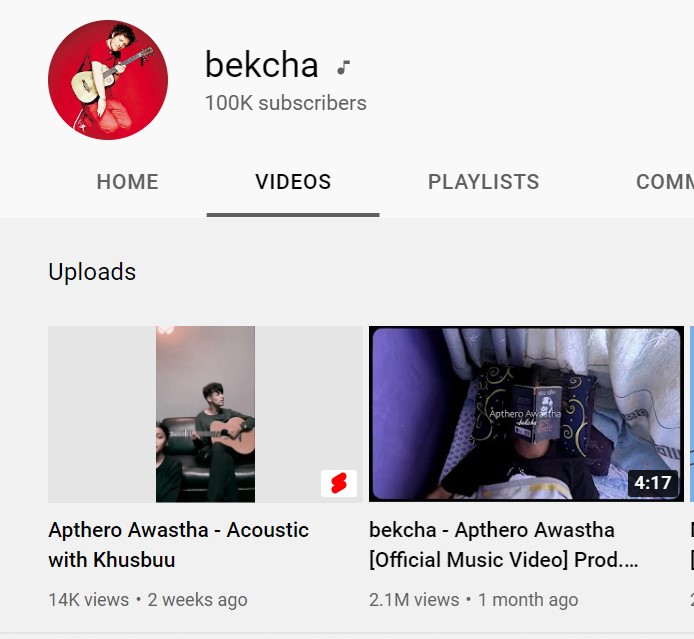Switch to the PLAYLISTS tab
The image size is (694, 639).
click(483, 182)
